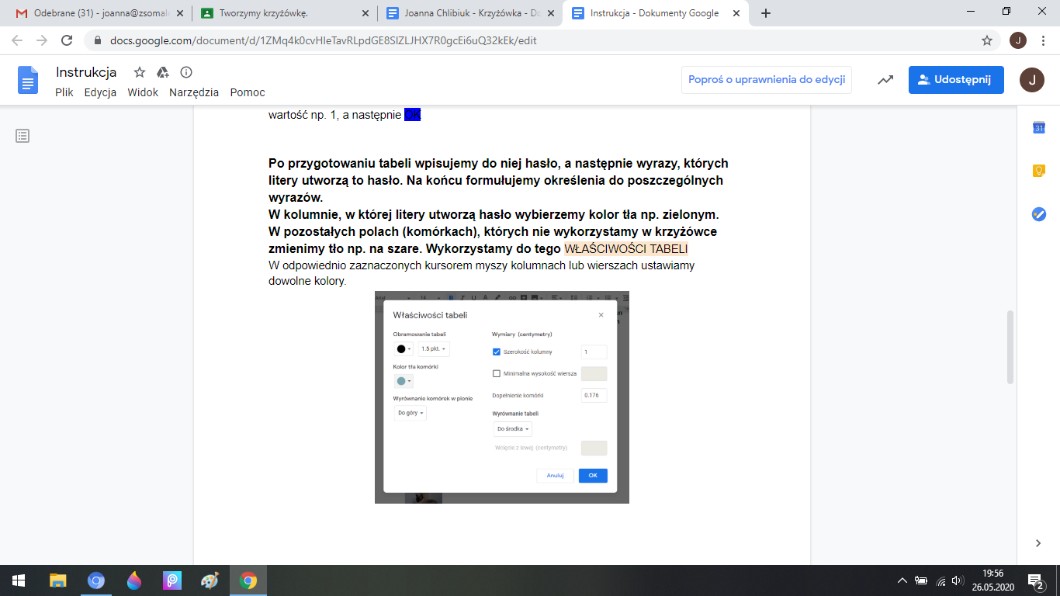Click the Minimalna wysokość wiersza checkbox
Screen dimensions: 1060x596
[x=497, y=374]
